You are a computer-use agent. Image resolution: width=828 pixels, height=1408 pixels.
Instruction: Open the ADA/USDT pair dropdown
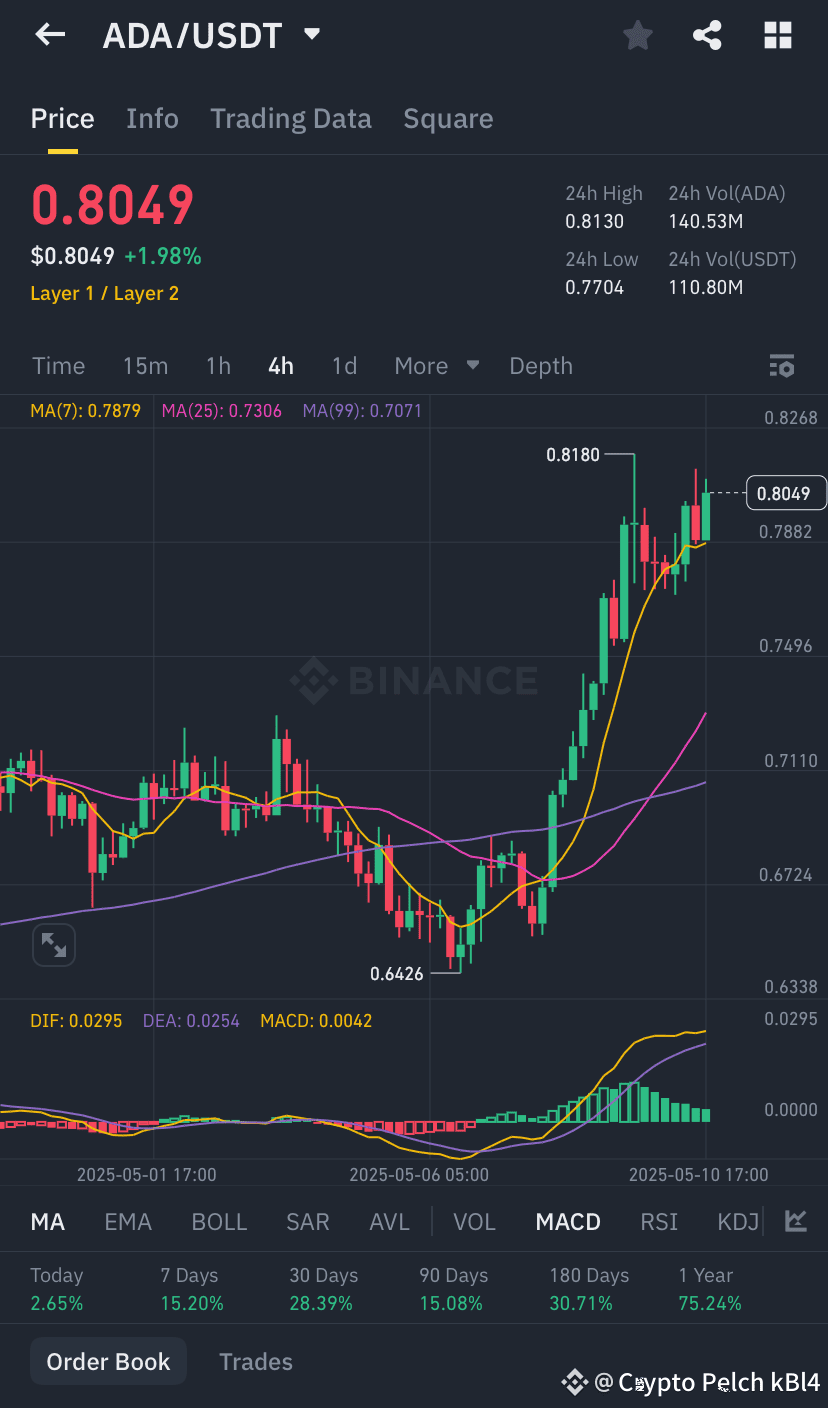(311, 33)
